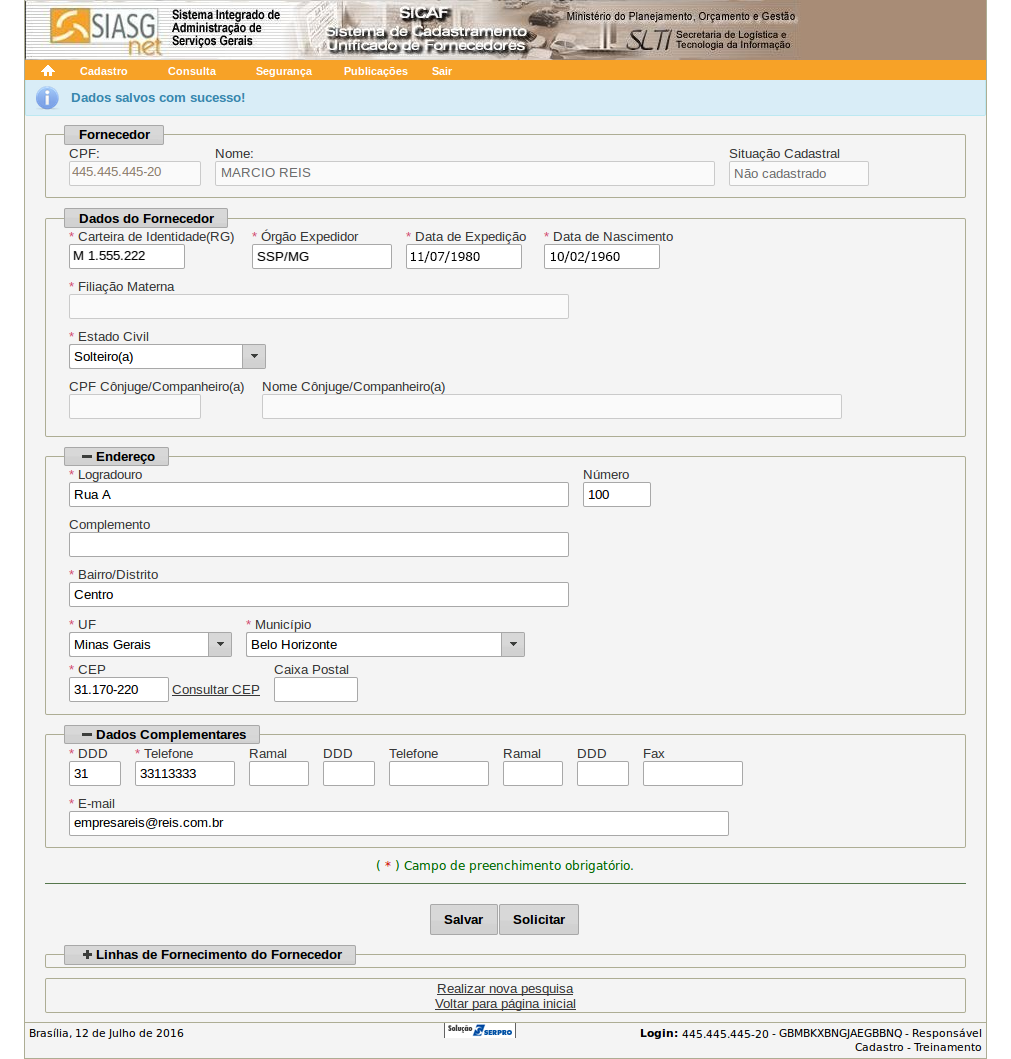
Task: Click the blue info icon beside the success message
Action: click(x=47, y=98)
